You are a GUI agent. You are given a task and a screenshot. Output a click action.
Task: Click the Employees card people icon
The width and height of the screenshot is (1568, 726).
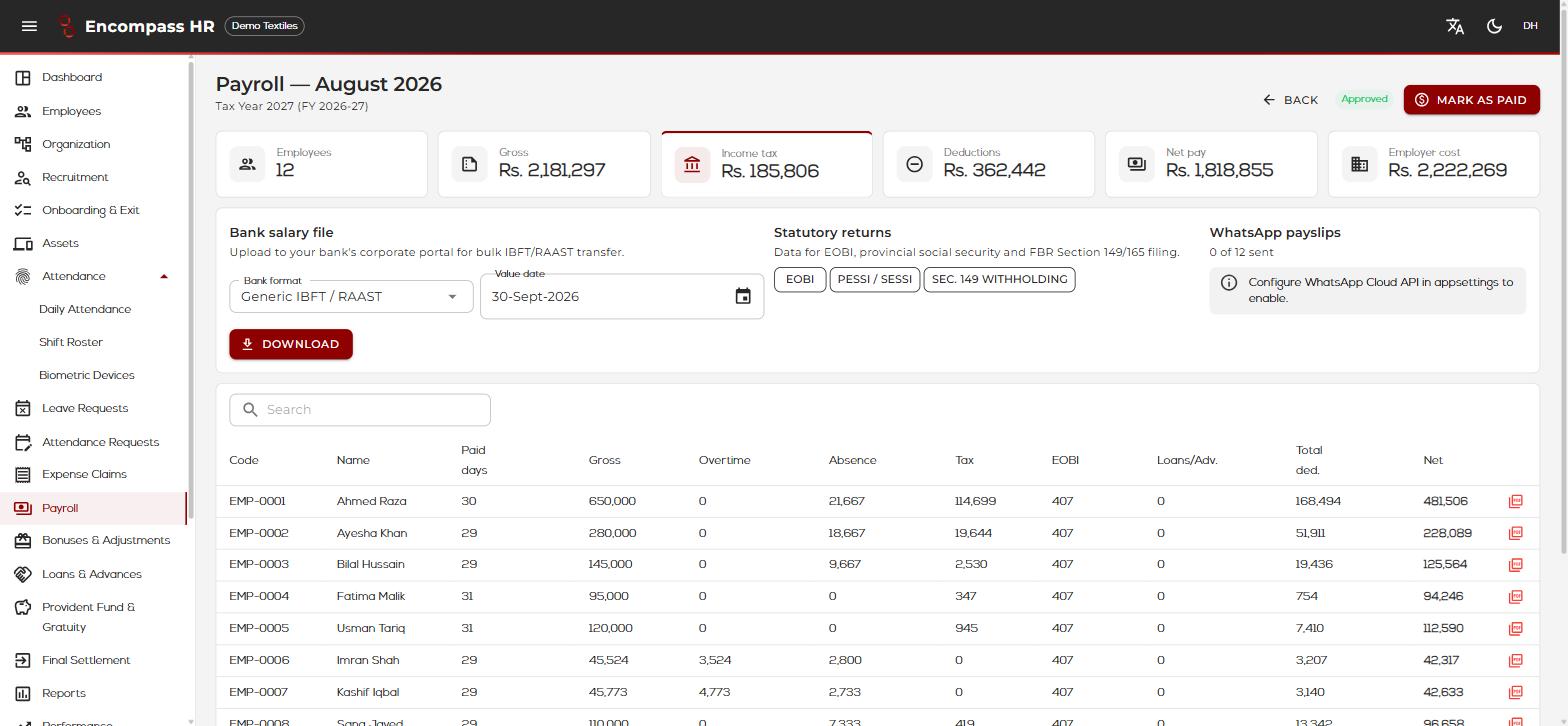coord(248,164)
